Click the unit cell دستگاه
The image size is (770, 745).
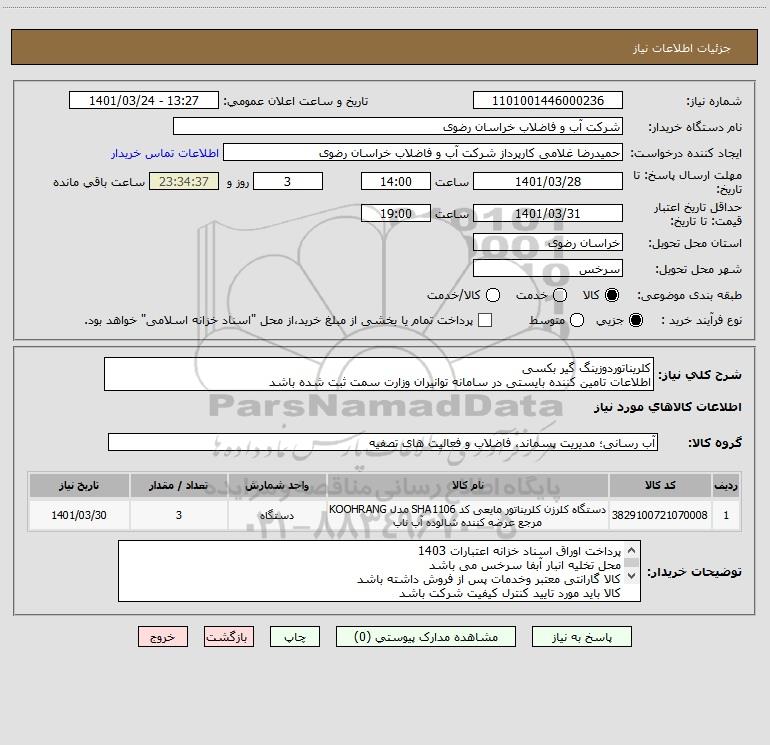(277, 515)
